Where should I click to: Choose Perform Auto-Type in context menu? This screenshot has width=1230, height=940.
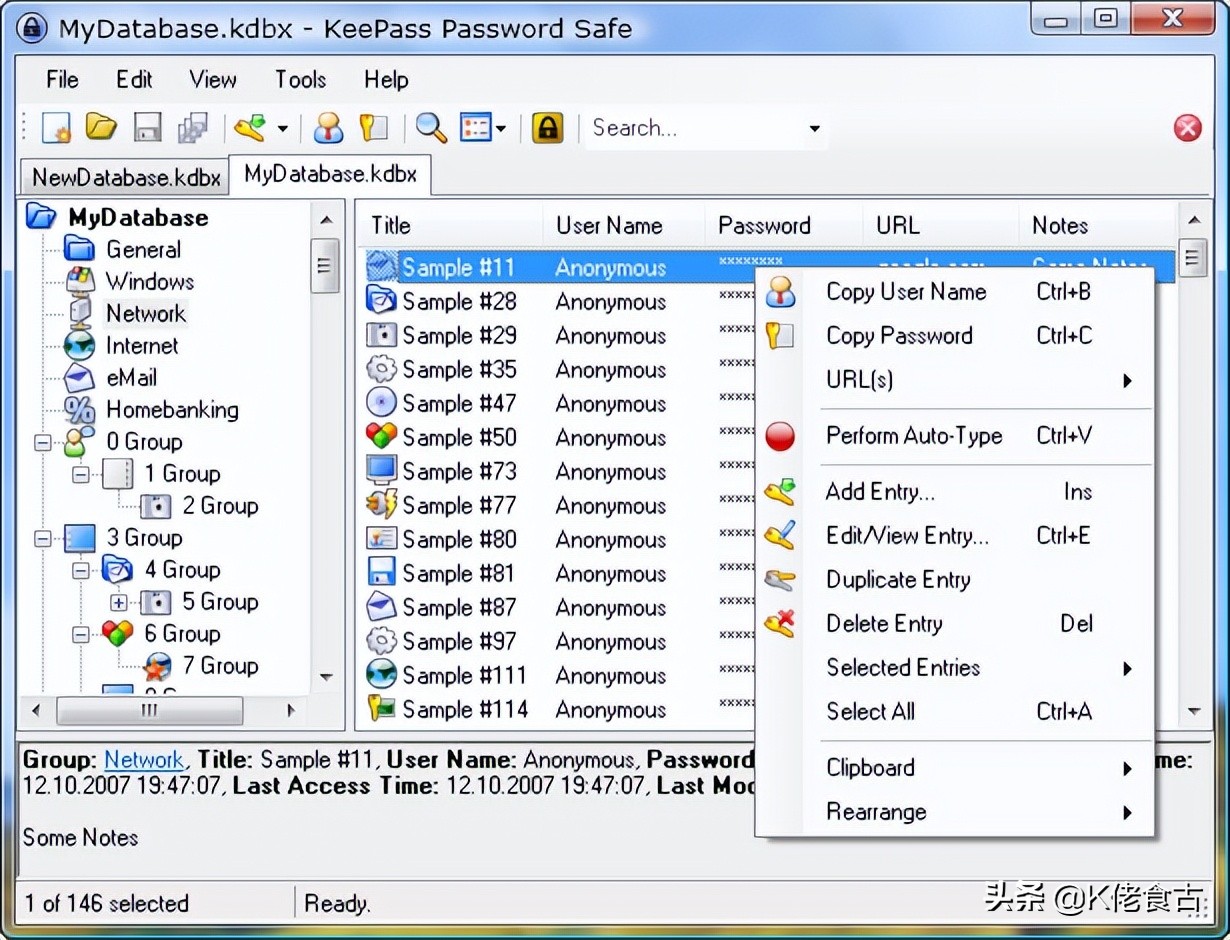tap(954, 436)
